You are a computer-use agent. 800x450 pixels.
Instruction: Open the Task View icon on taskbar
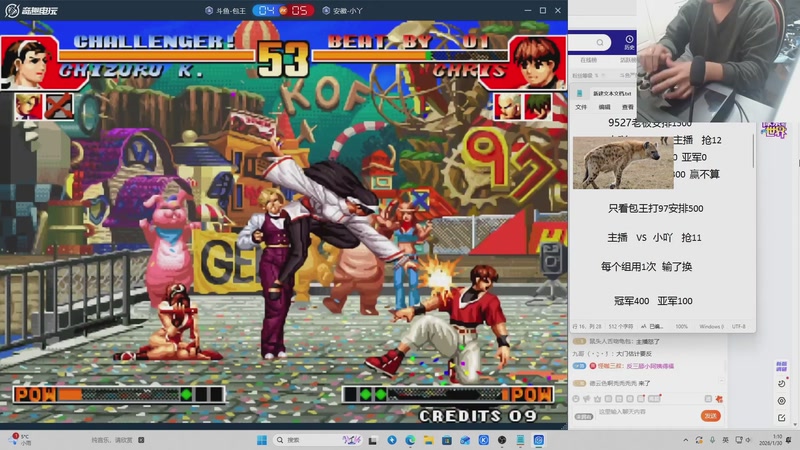click(373, 440)
